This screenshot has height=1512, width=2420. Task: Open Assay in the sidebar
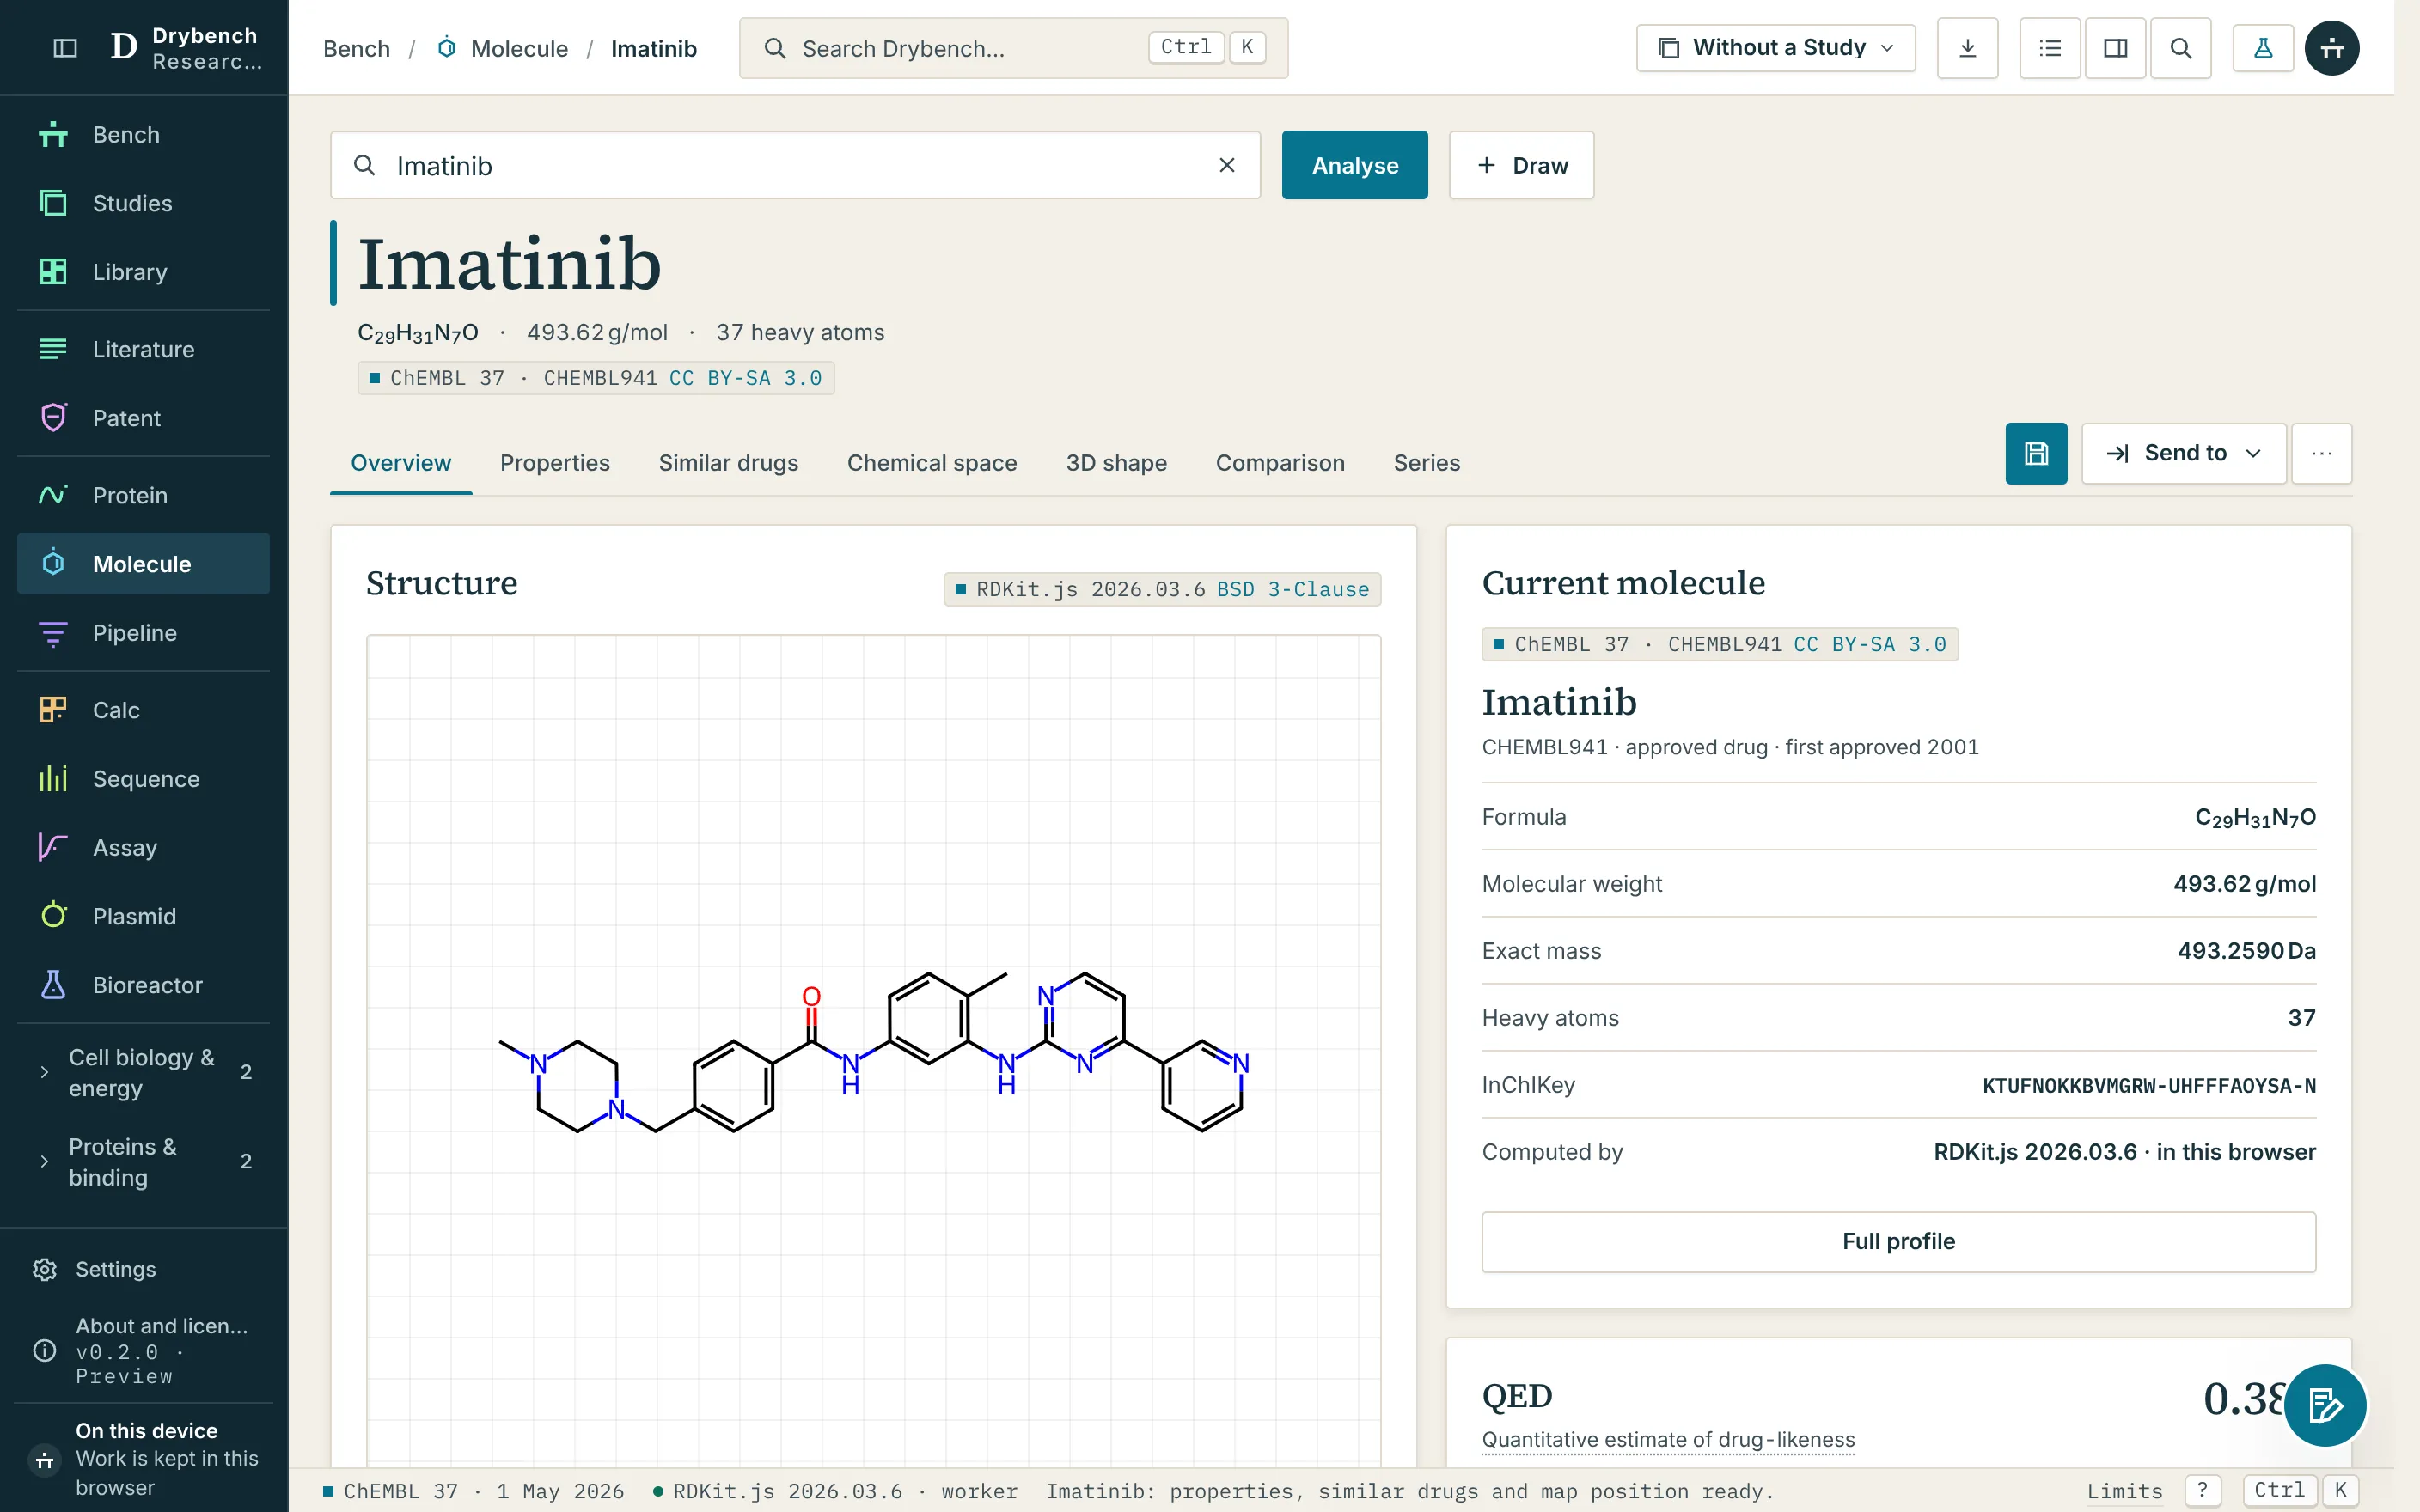tap(143, 848)
